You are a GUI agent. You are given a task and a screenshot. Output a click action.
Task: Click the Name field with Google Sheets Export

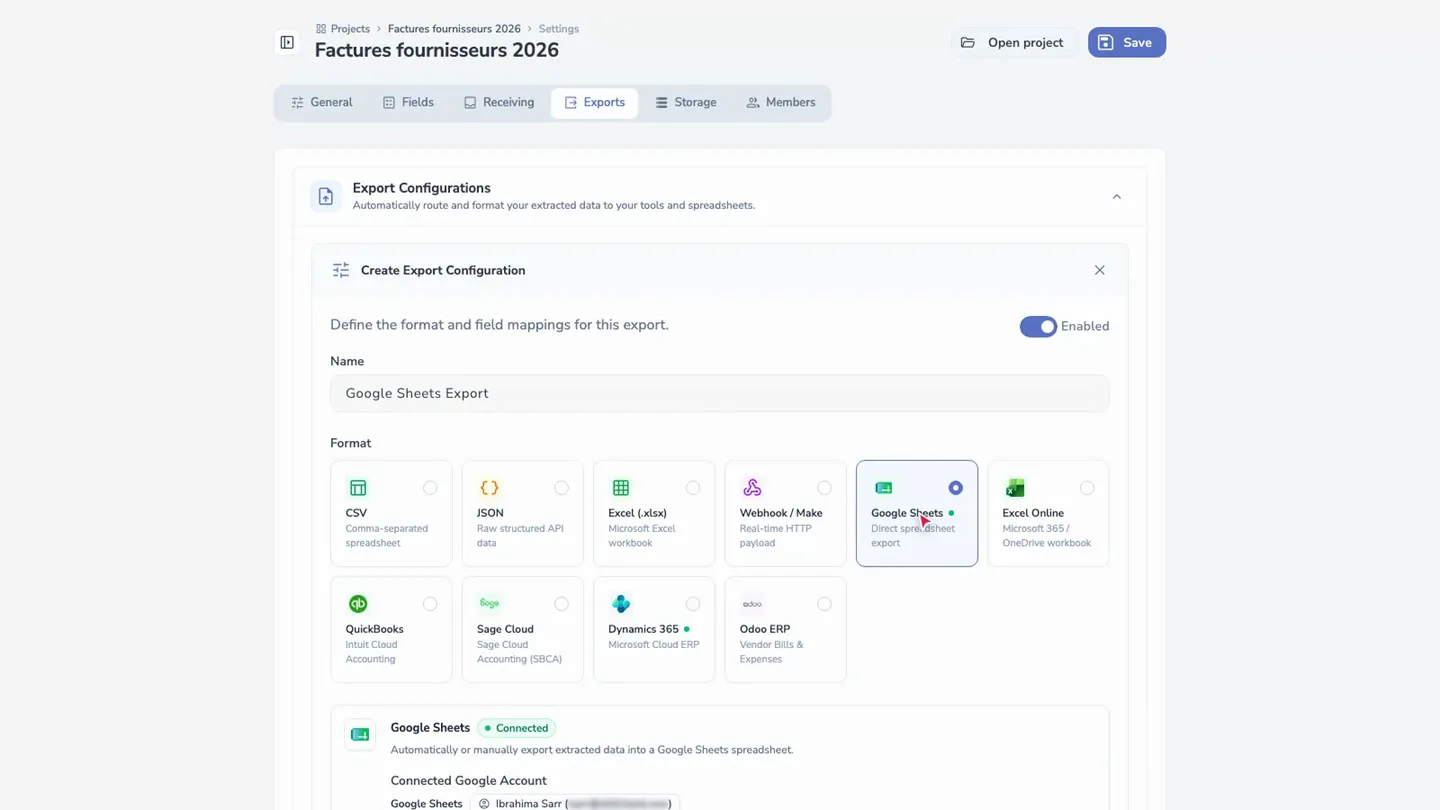(x=719, y=394)
